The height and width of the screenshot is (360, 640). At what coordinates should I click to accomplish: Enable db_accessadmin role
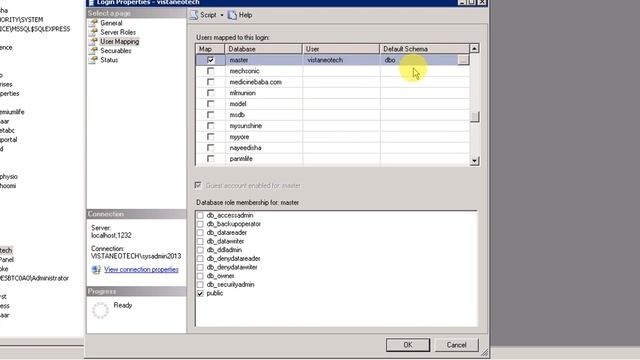point(200,215)
